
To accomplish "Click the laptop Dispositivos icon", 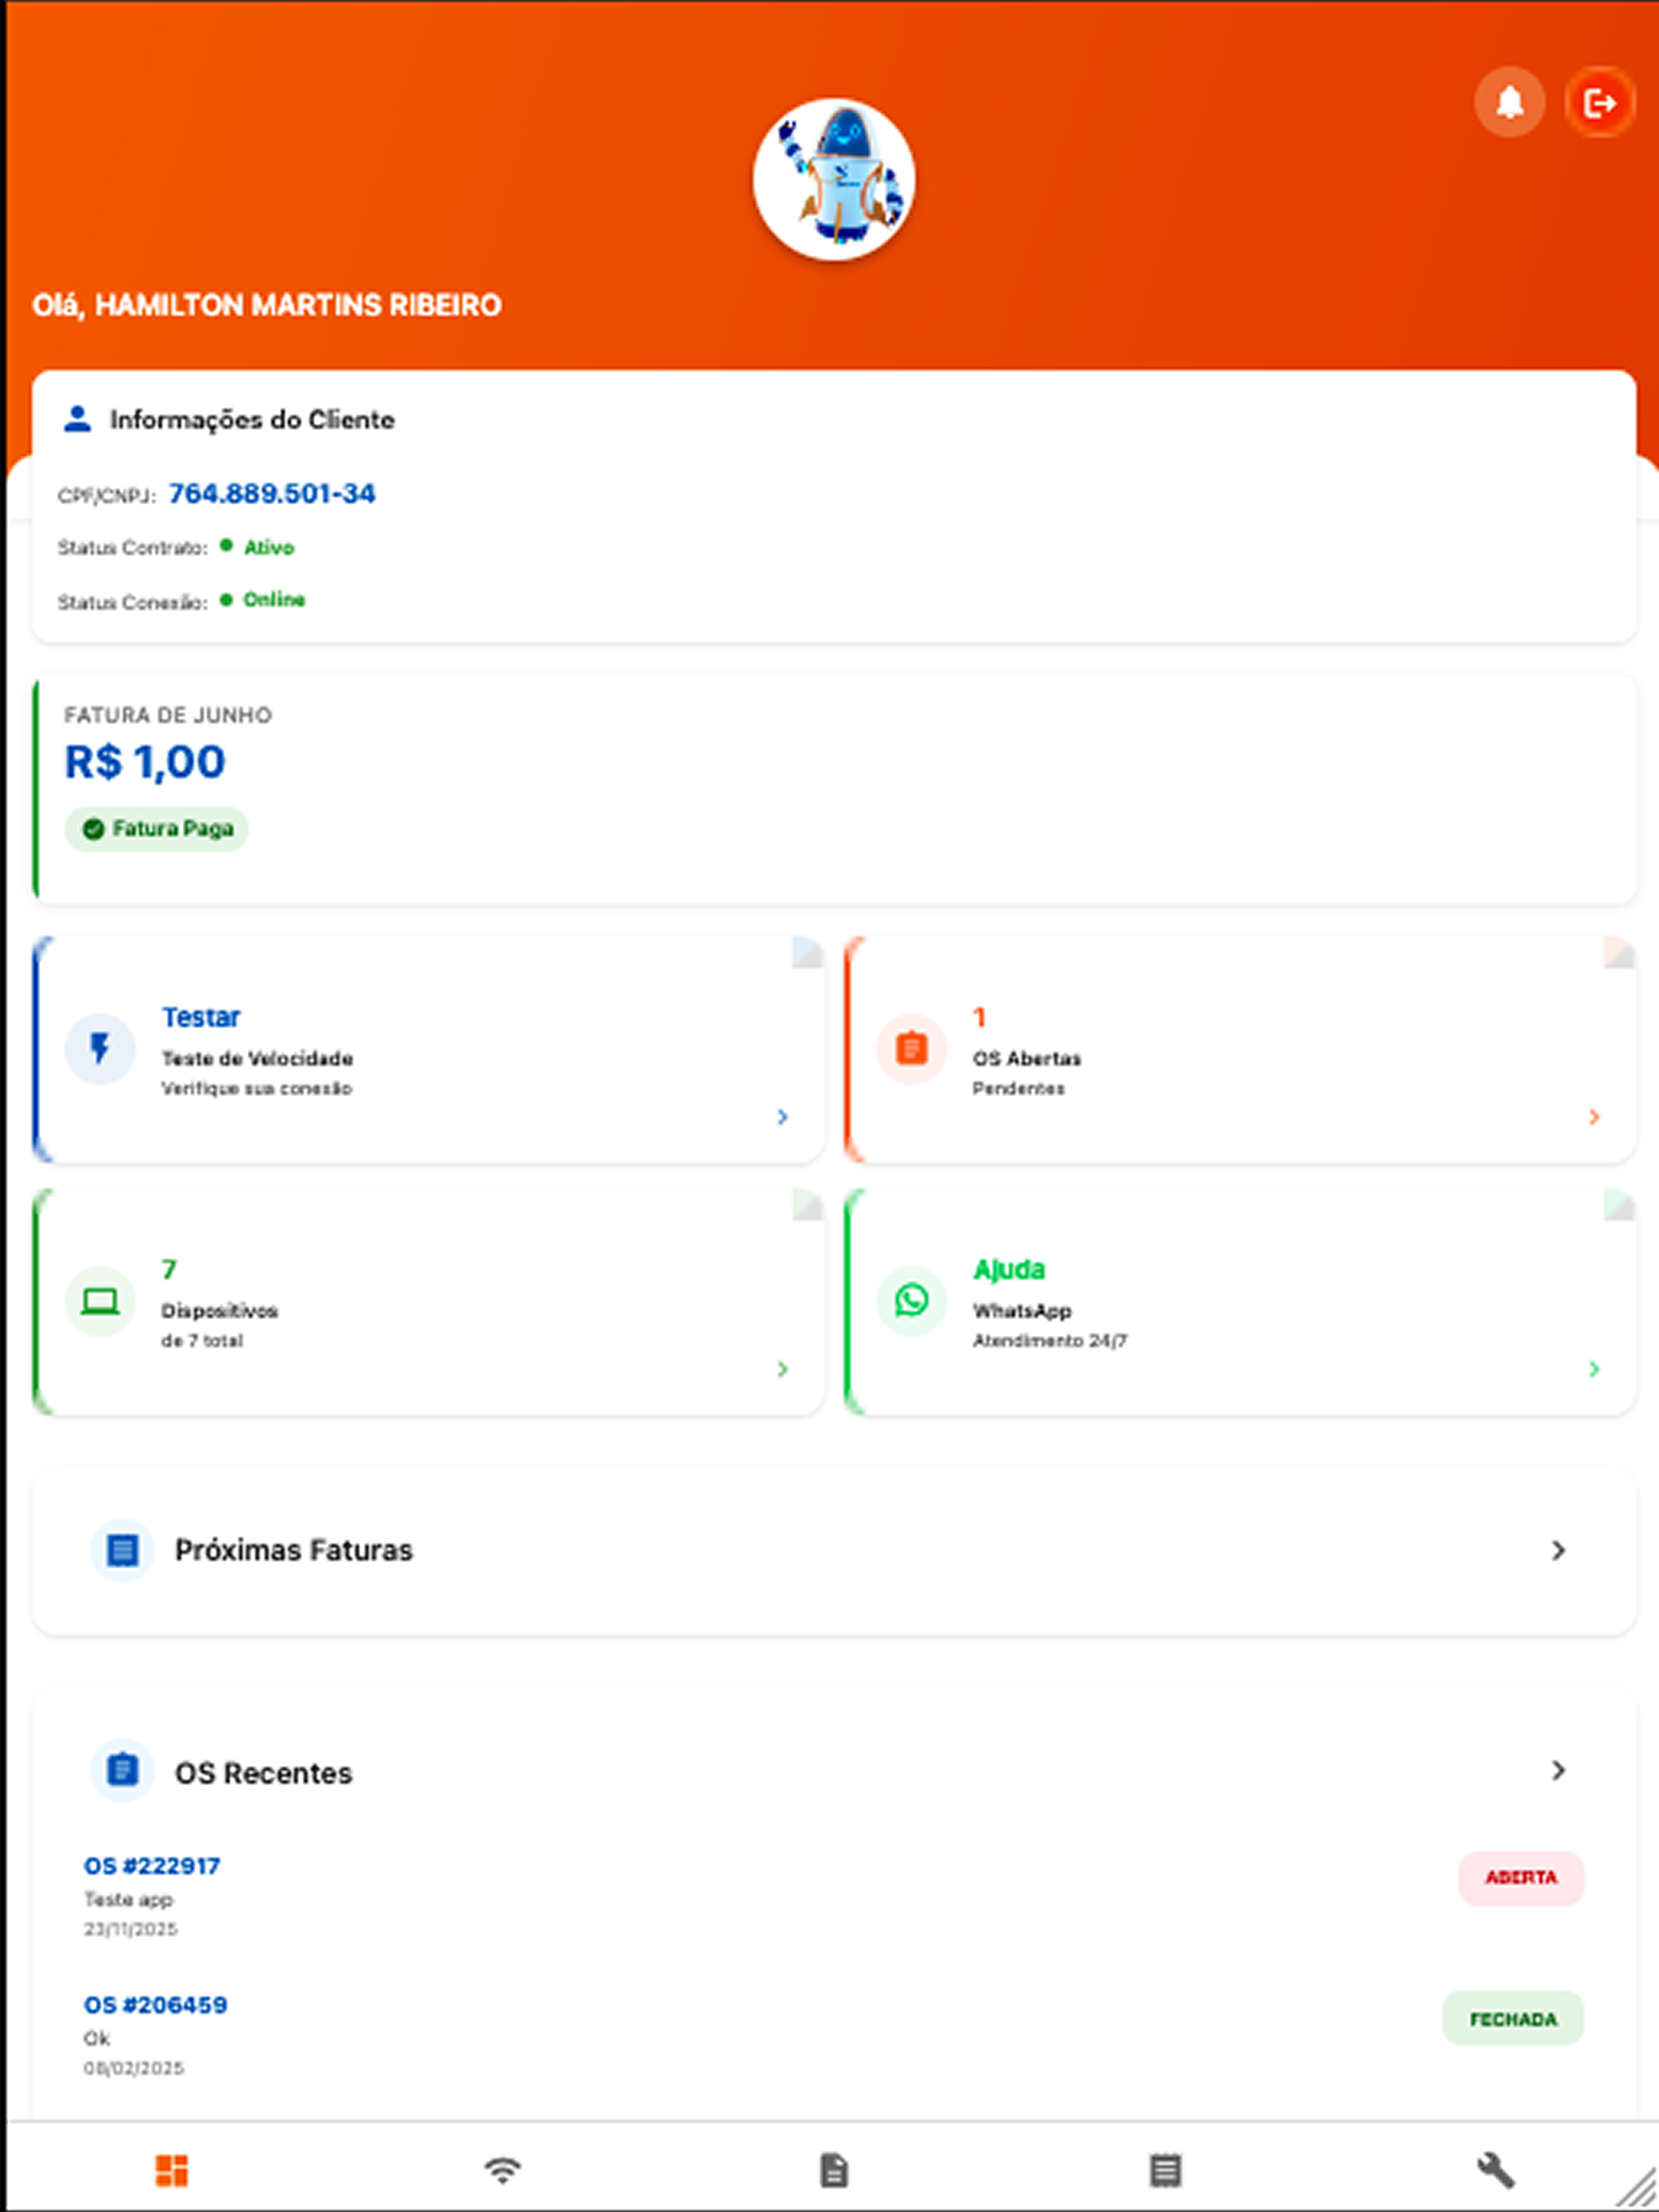I will (99, 1301).
